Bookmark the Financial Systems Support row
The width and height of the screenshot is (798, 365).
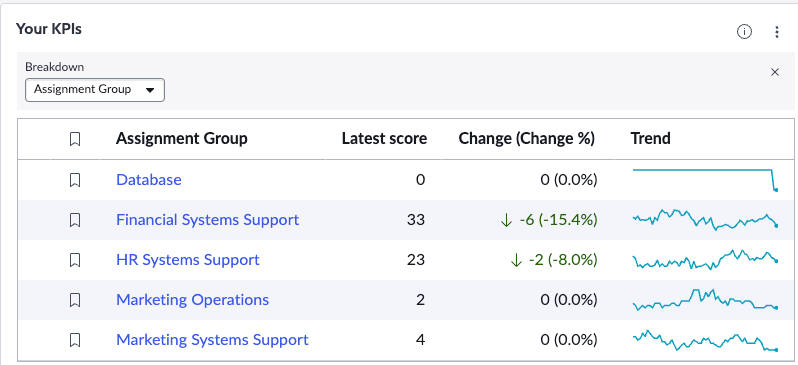tap(75, 220)
